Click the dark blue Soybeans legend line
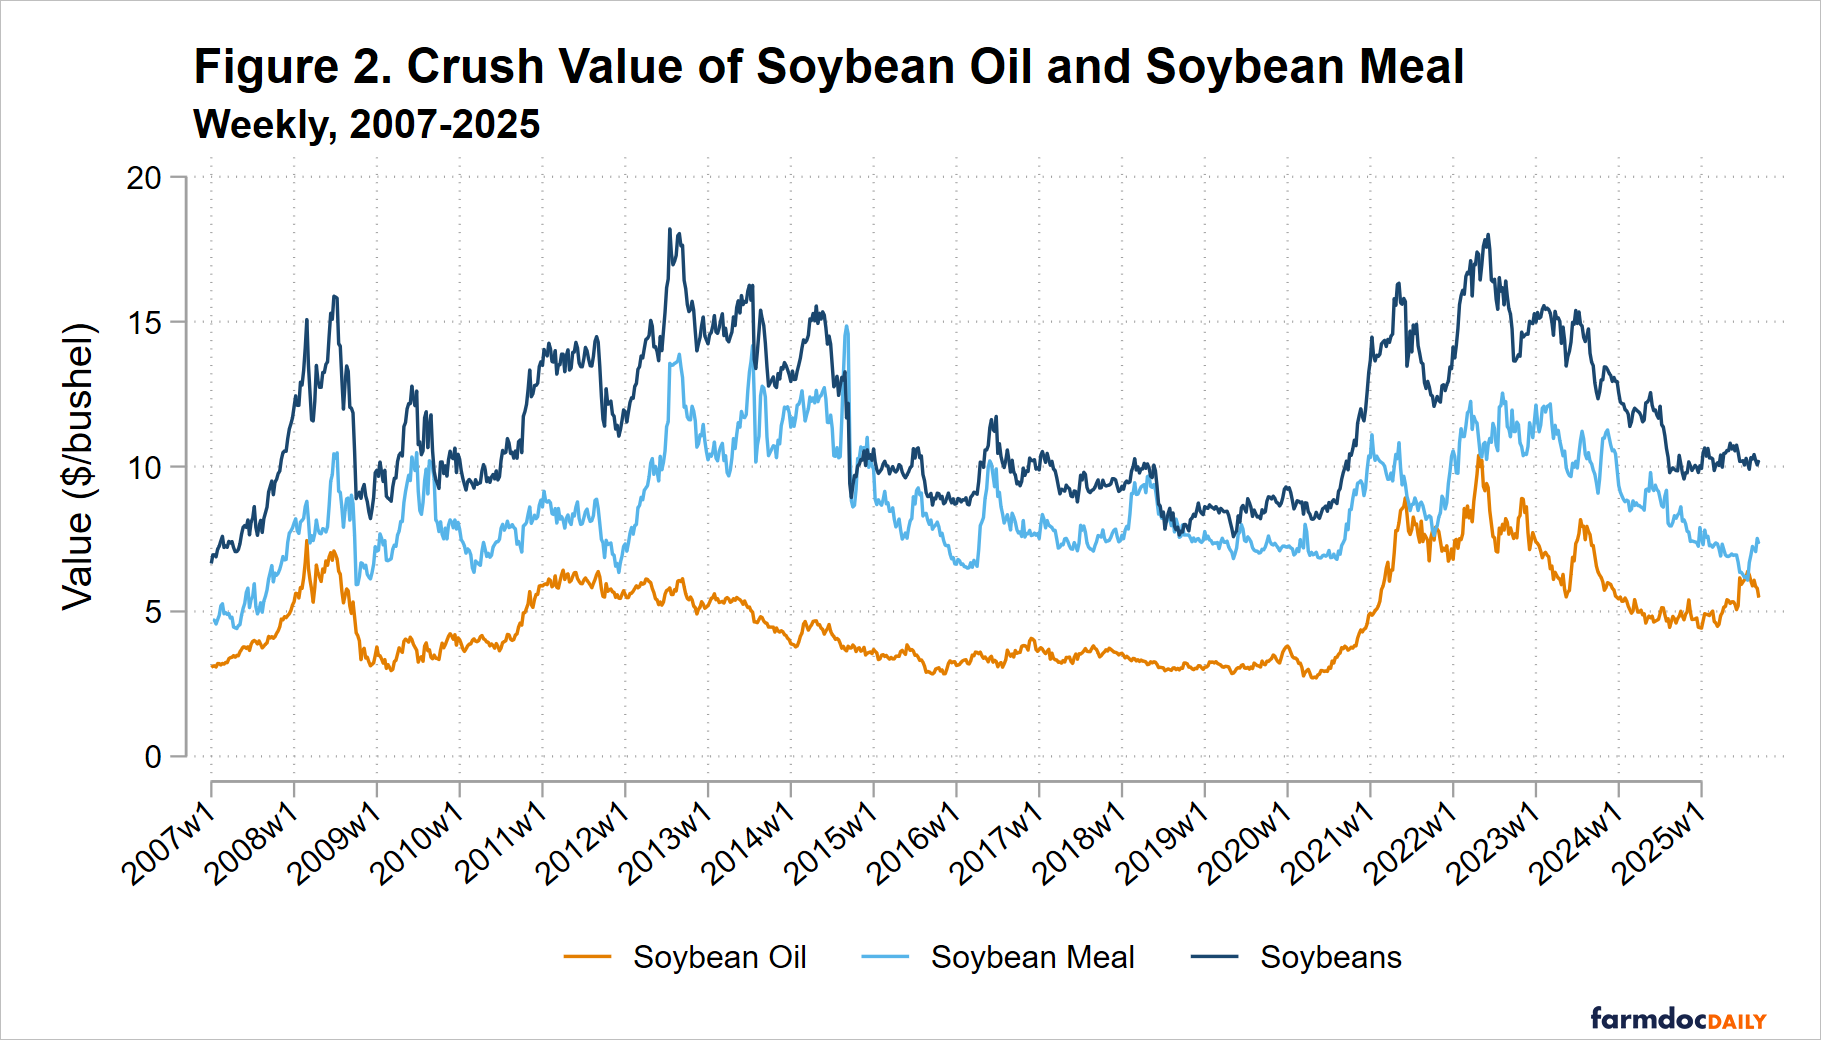This screenshot has height=1040, width=1821. click(1214, 957)
